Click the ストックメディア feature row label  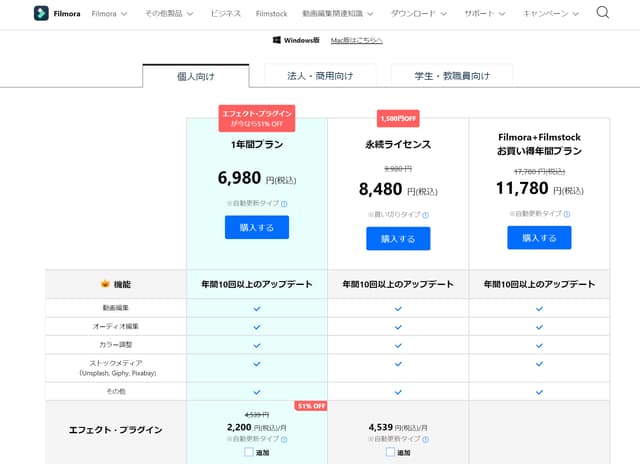click(116, 368)
